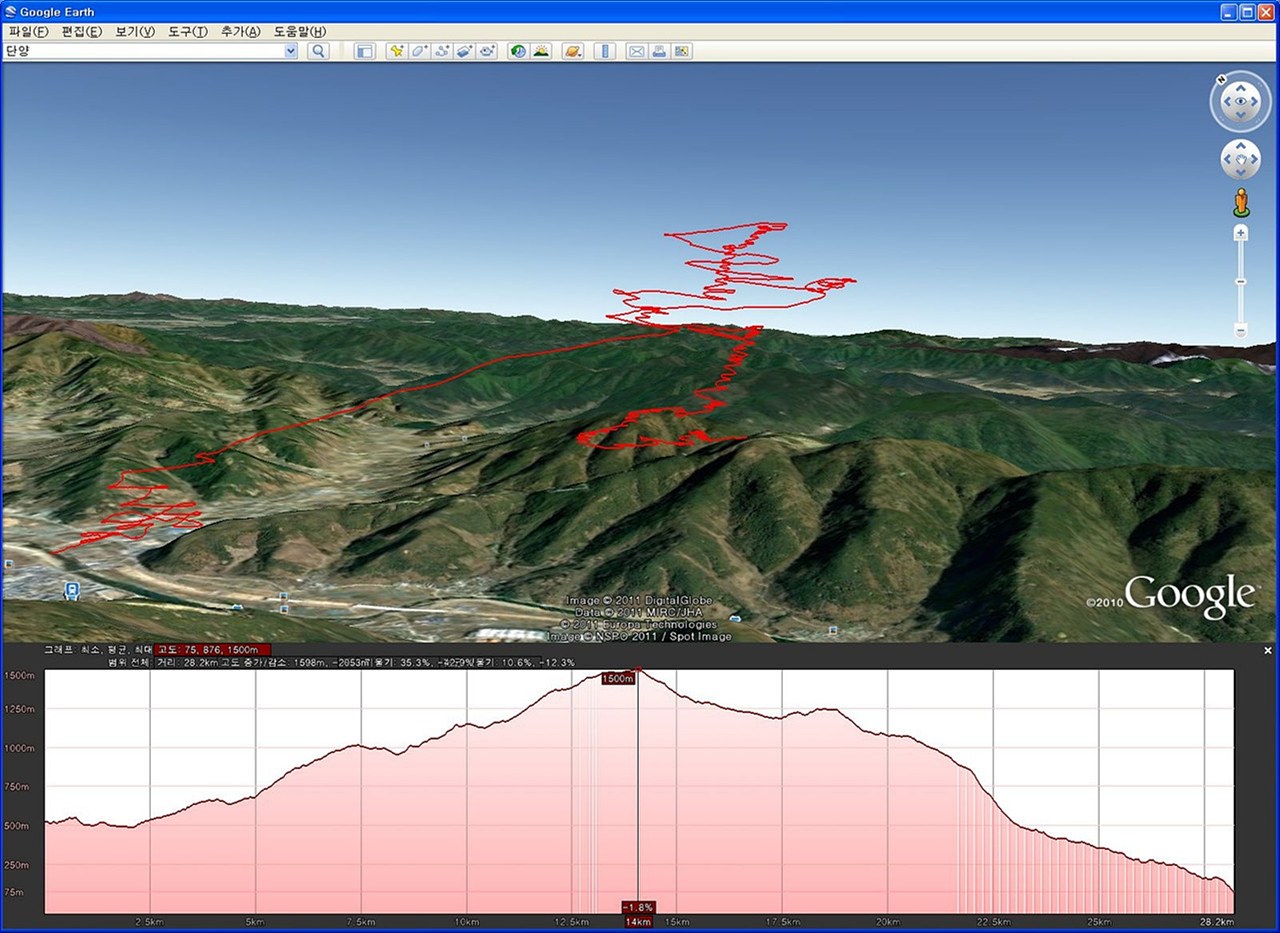The width and height of the screenshot is (1280, 933).
Task: Move right with the hand joystick arrow
Action: tap(1253, 158)
